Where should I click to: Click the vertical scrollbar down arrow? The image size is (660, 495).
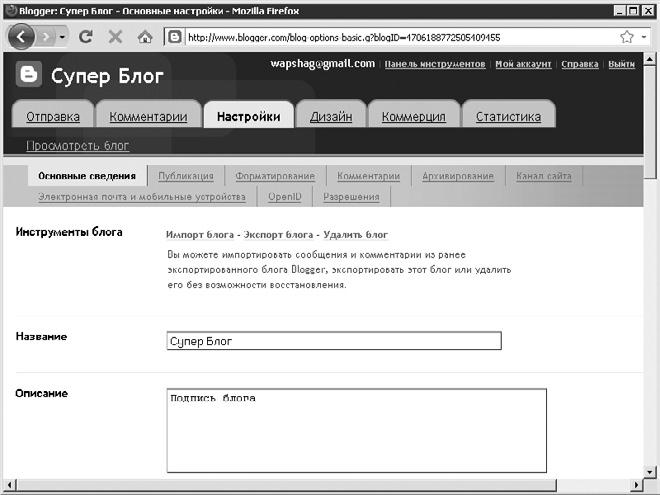coord(649,472)
